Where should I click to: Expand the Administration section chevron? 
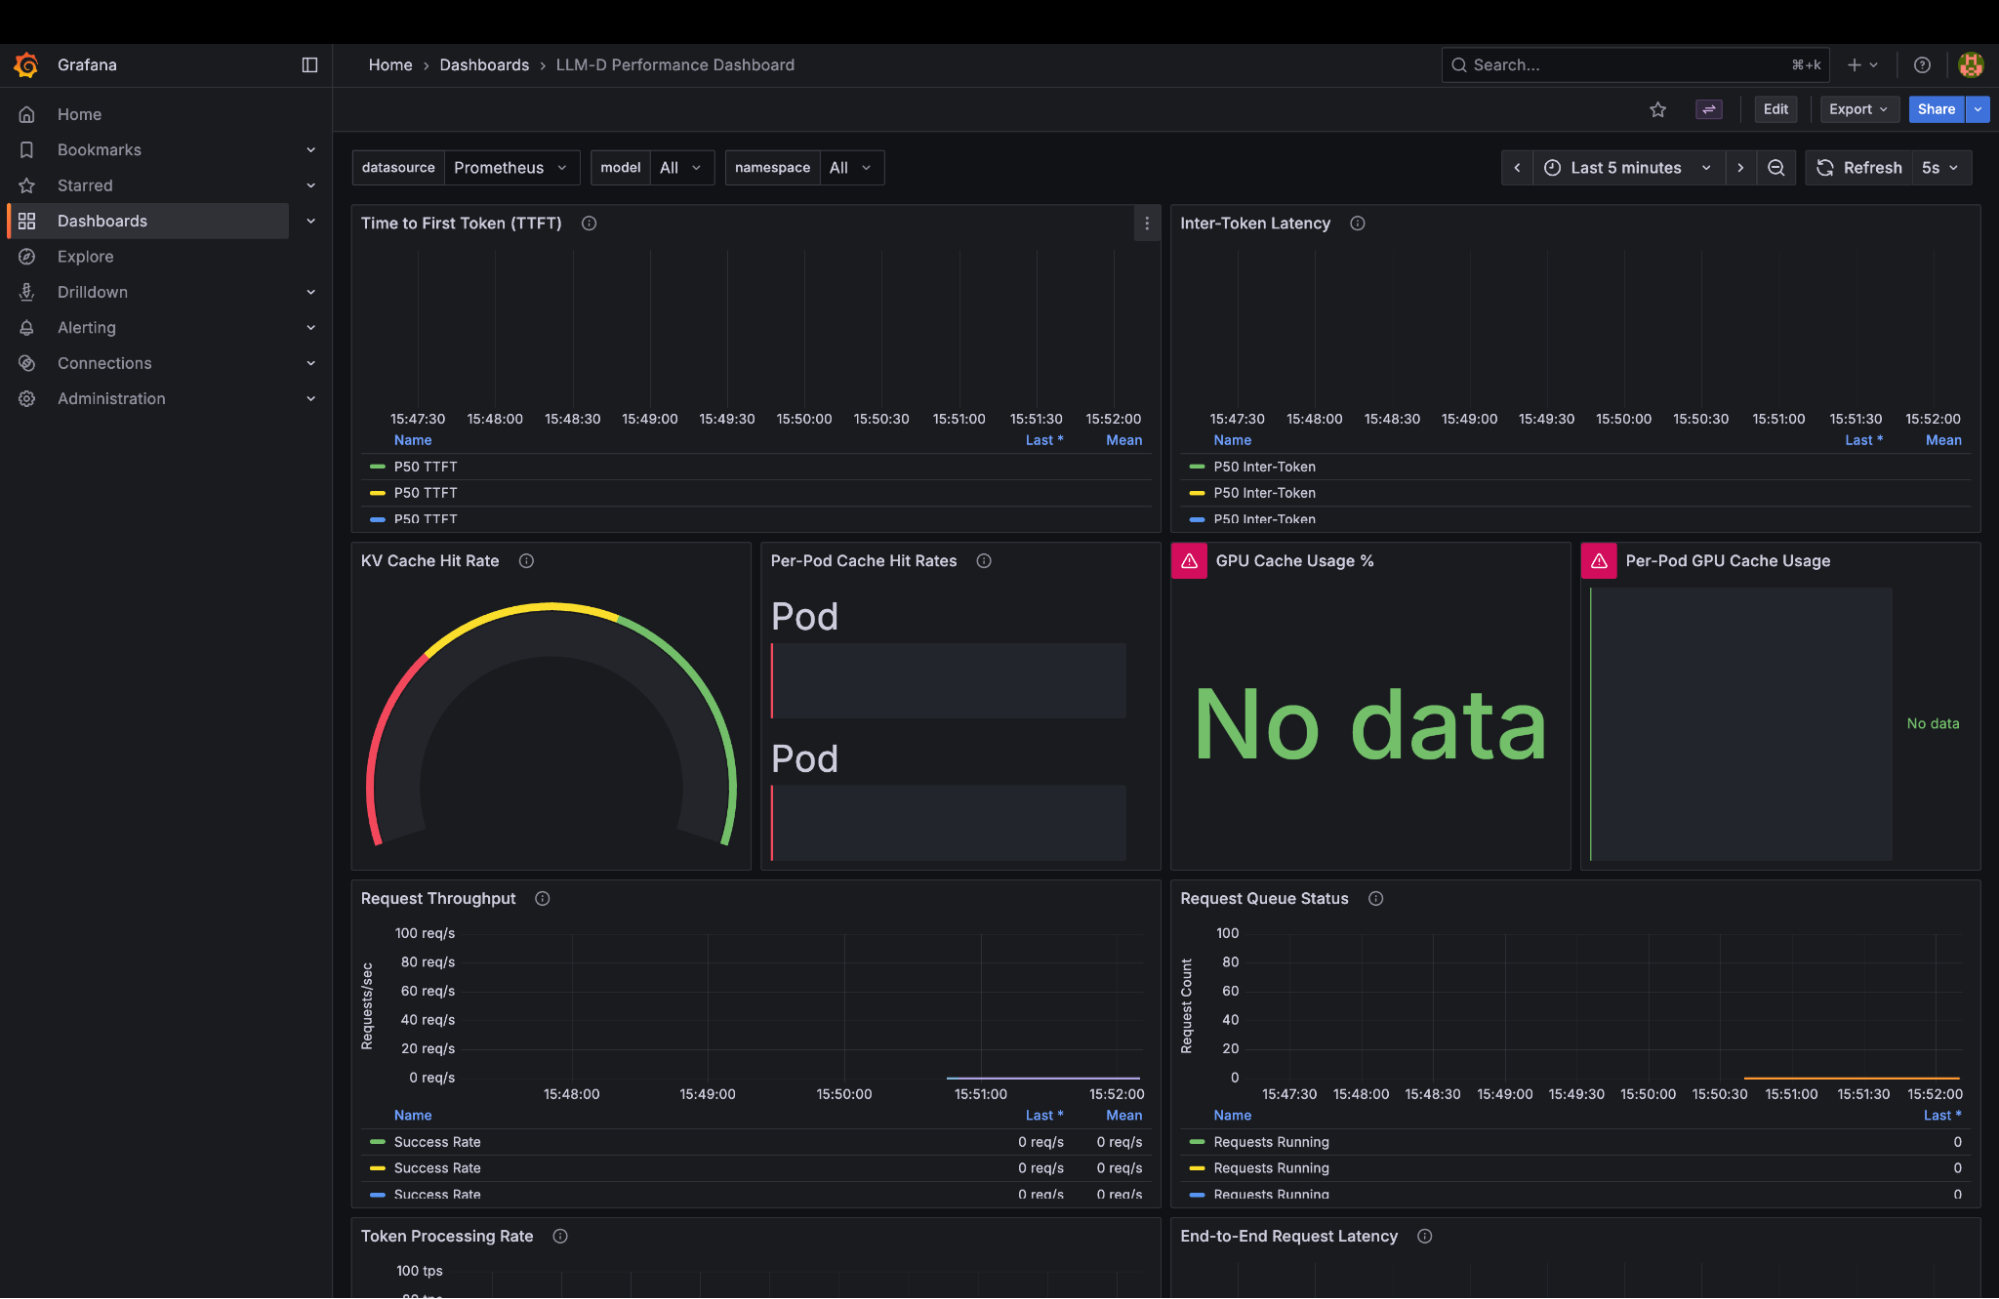(311, 399)
